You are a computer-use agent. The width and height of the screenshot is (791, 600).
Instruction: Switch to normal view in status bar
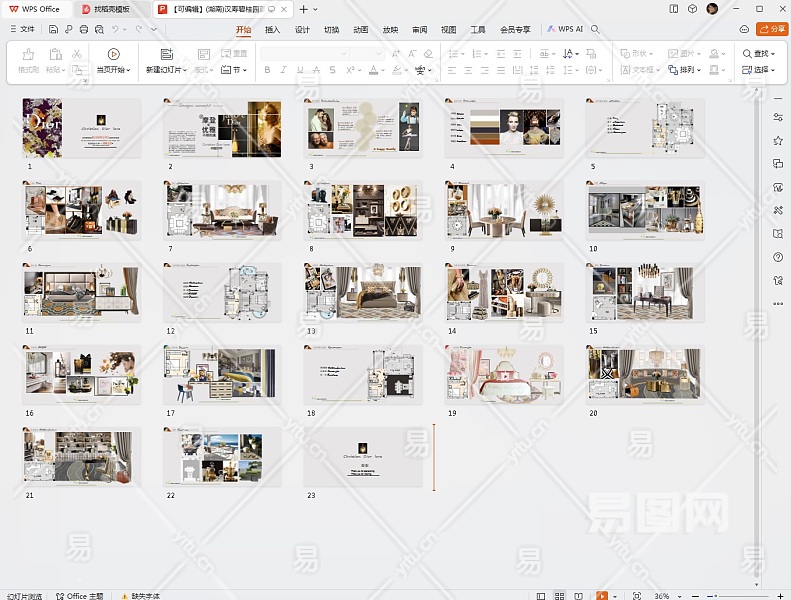click(543, 595)
